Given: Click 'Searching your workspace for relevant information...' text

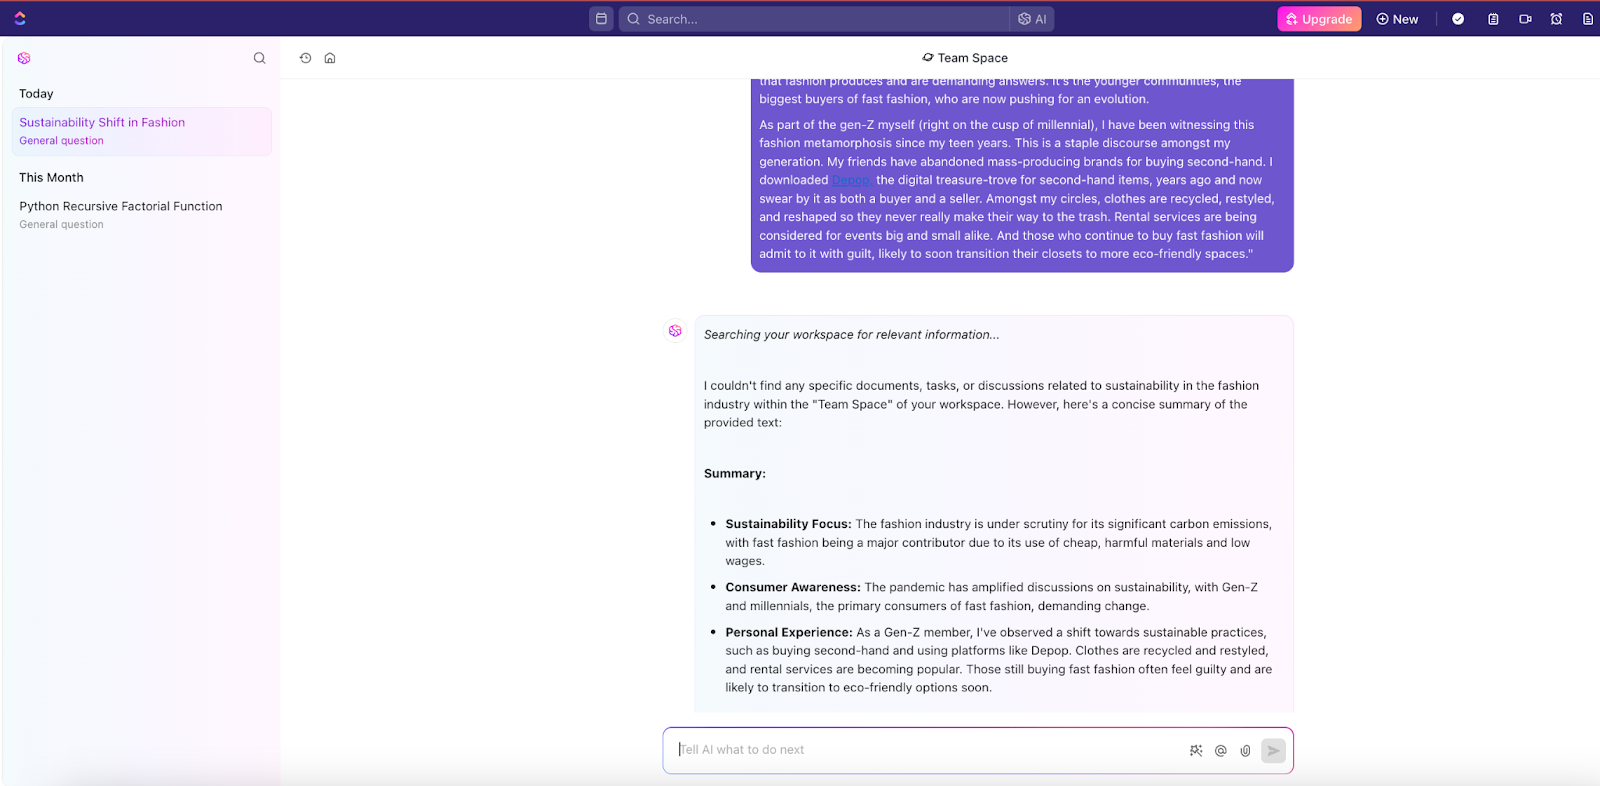Looking at the screenshot, I should click(x=851, y=335).
